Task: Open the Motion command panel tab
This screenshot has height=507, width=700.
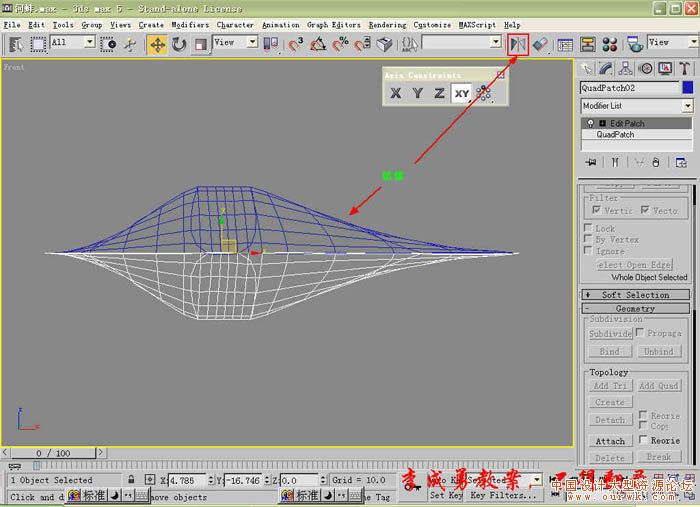Action: click(645, 68)
